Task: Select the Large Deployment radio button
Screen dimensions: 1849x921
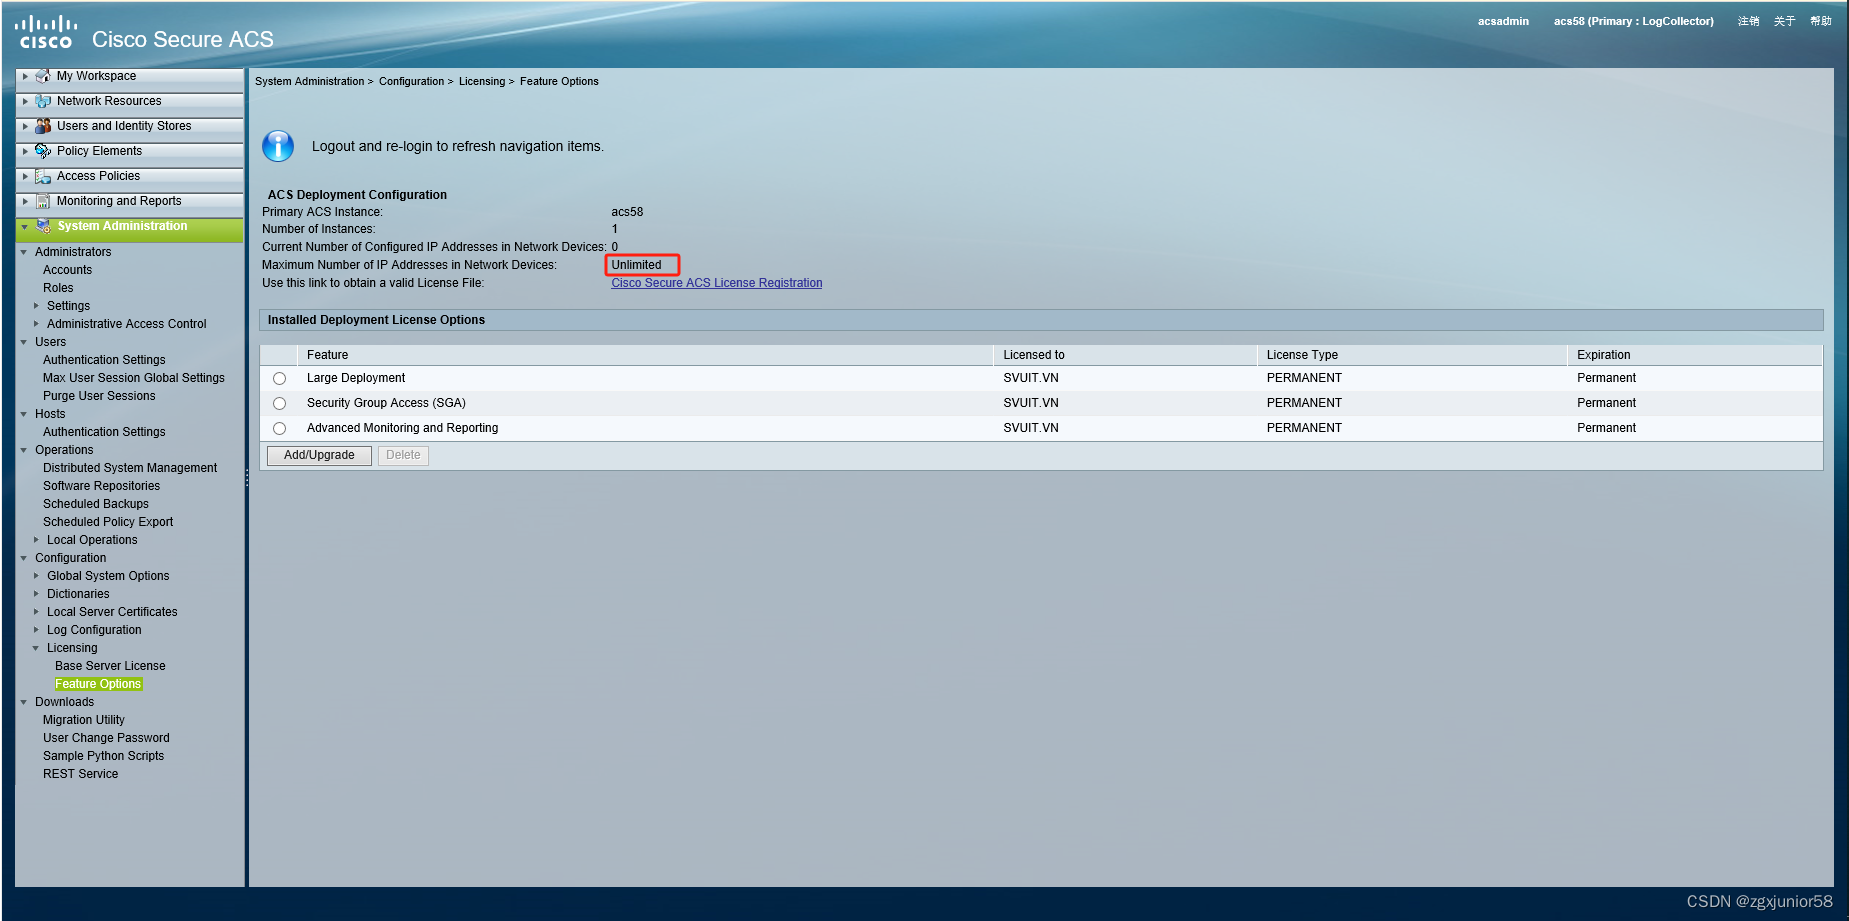Action: point(280,378)
